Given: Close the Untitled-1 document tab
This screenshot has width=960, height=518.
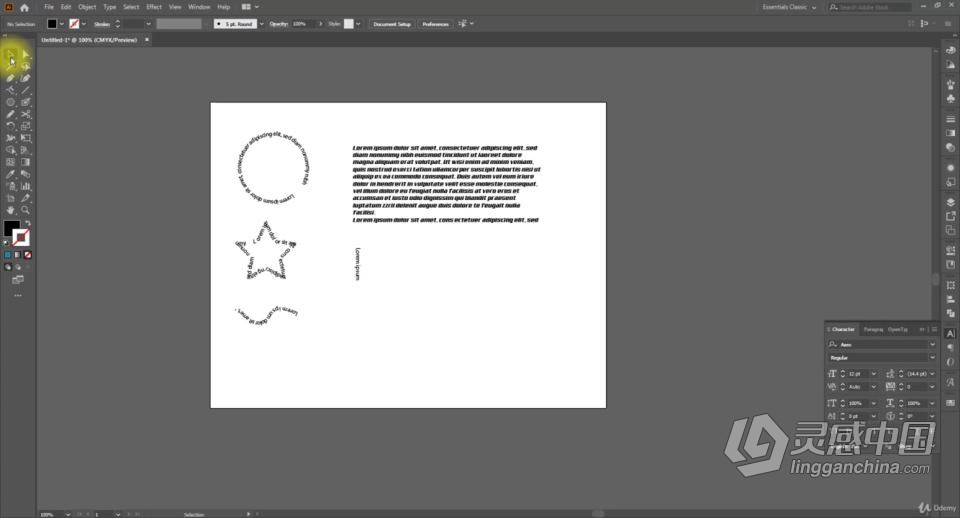Looking at the screenshot, I should pos(147,40).
